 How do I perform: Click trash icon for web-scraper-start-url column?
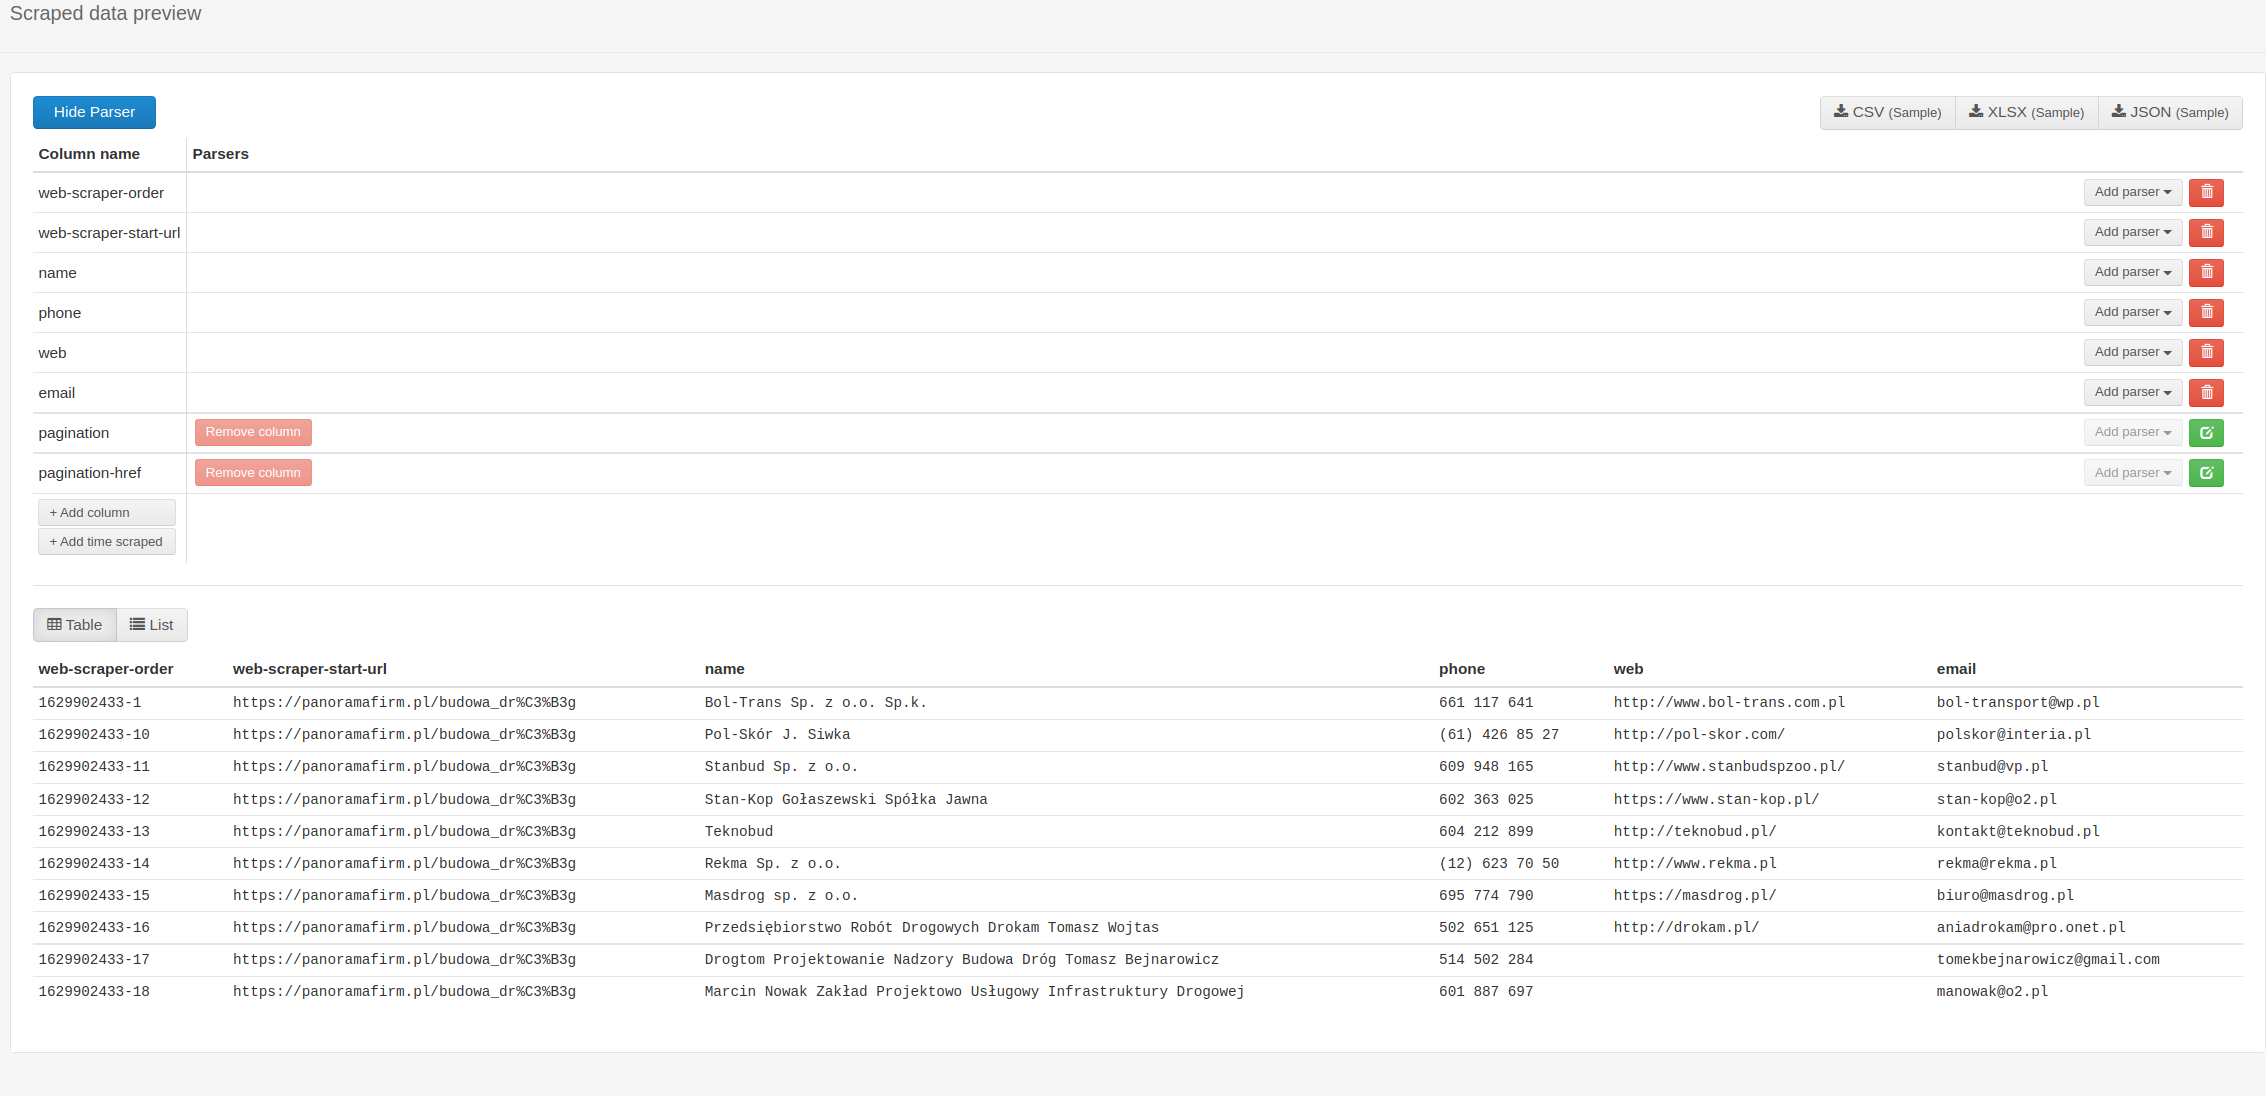point(2205,232)
